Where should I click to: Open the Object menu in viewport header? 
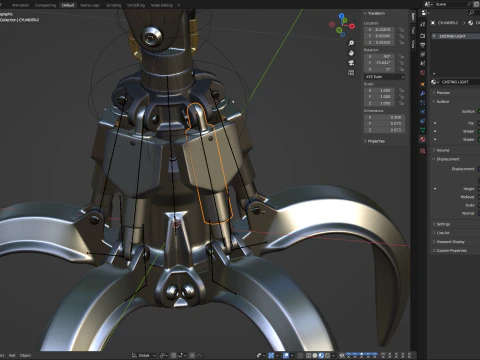(x=25, y=355)
